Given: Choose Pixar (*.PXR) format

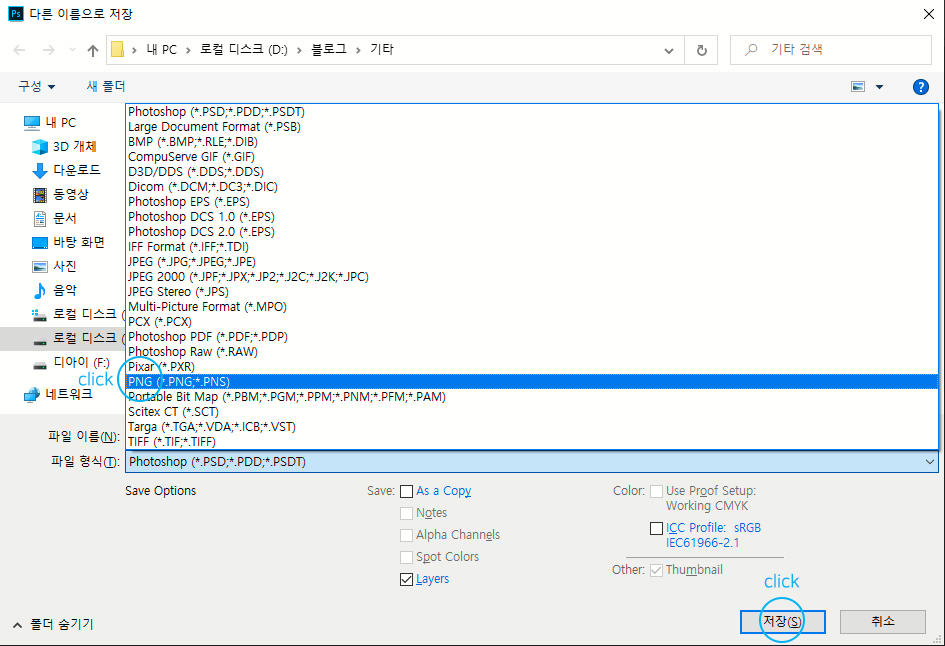Looking at the screenshot, I should pyautogui.click(x=532, y=366).
